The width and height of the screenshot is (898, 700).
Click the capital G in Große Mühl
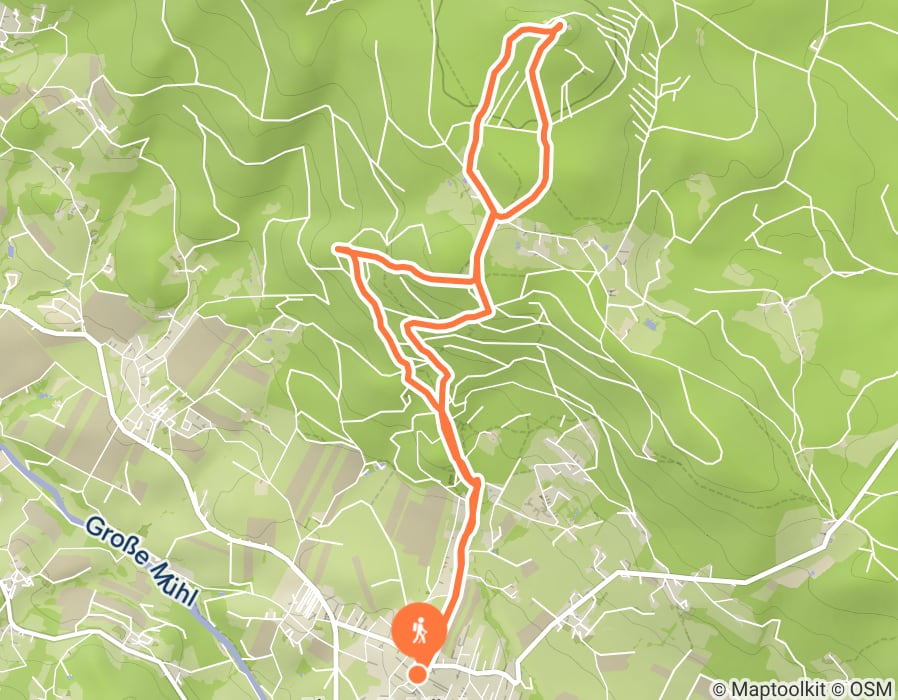(x=94, y=526)
